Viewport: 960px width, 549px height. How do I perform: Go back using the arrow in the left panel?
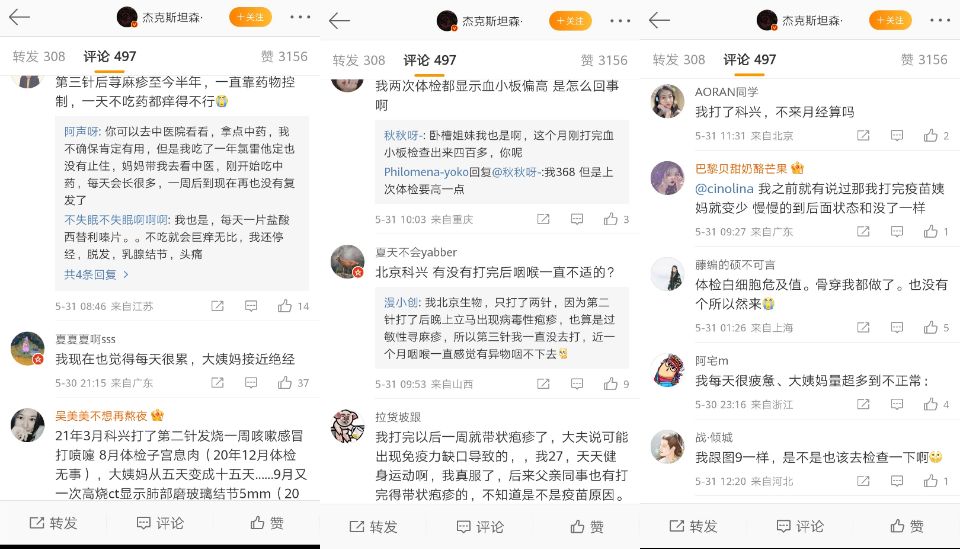[x=19, y=17]
